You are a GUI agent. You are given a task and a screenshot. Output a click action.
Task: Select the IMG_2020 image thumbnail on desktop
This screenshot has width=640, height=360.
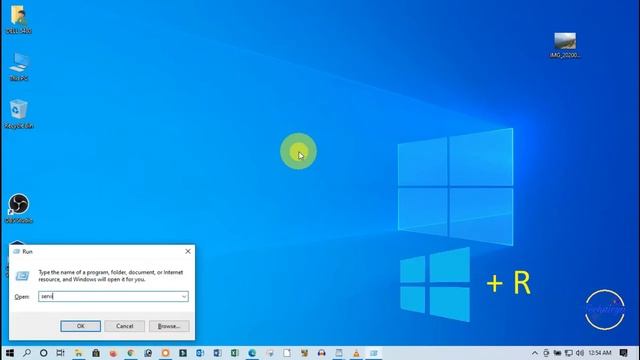click(x=565, y=45)
